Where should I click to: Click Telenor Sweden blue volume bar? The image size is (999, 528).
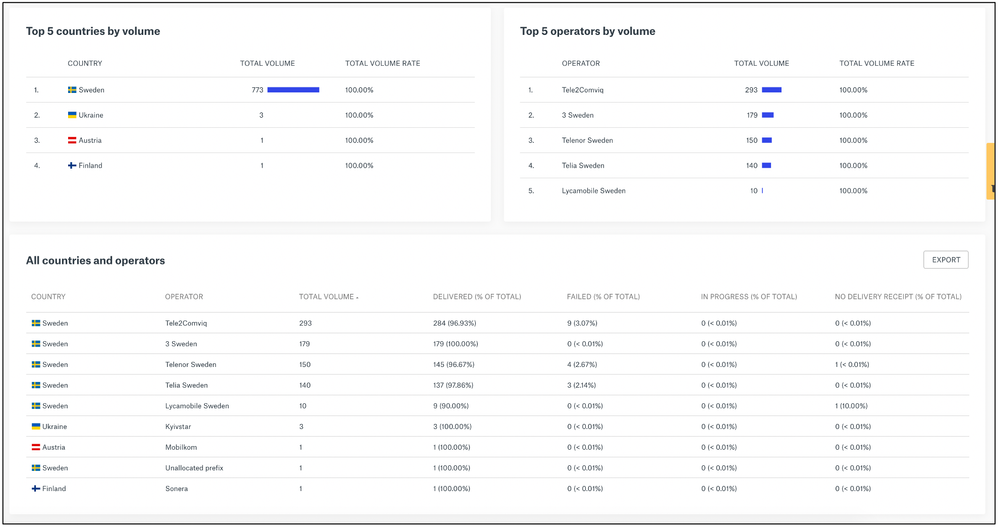click(767, 140)
